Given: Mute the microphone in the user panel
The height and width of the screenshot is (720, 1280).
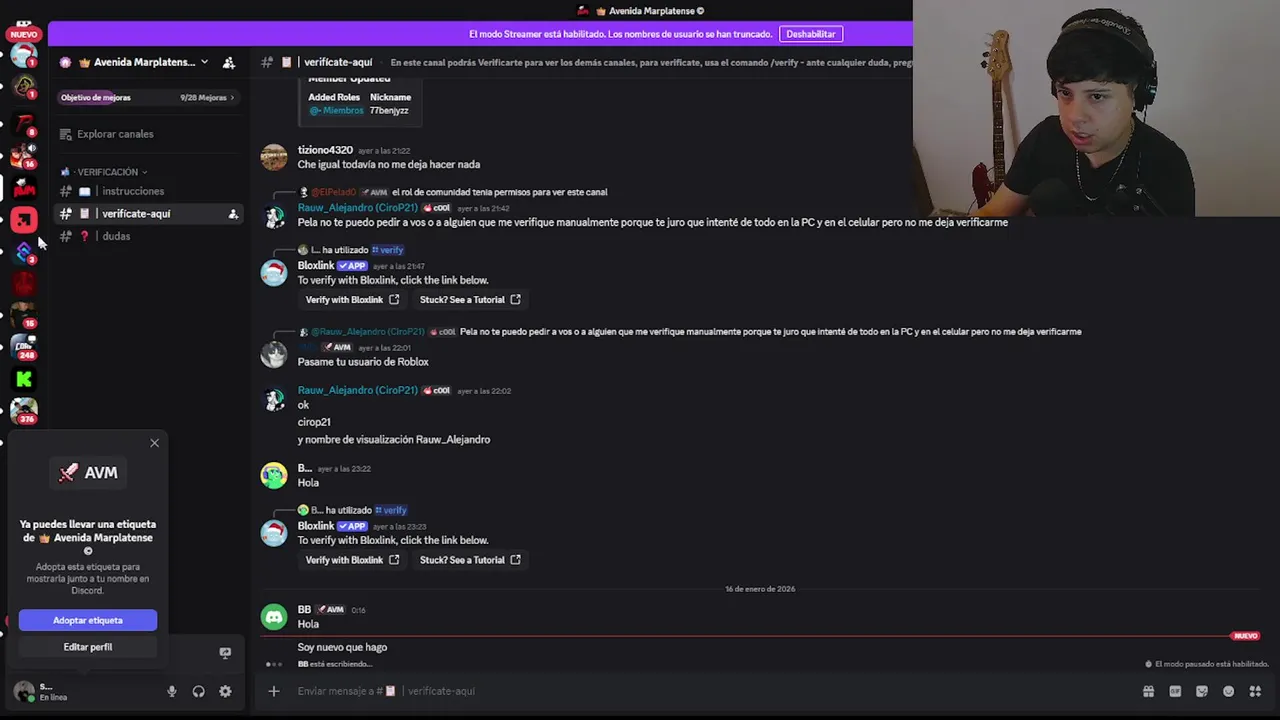Looking at the screenshot, I should click(172, 691).
